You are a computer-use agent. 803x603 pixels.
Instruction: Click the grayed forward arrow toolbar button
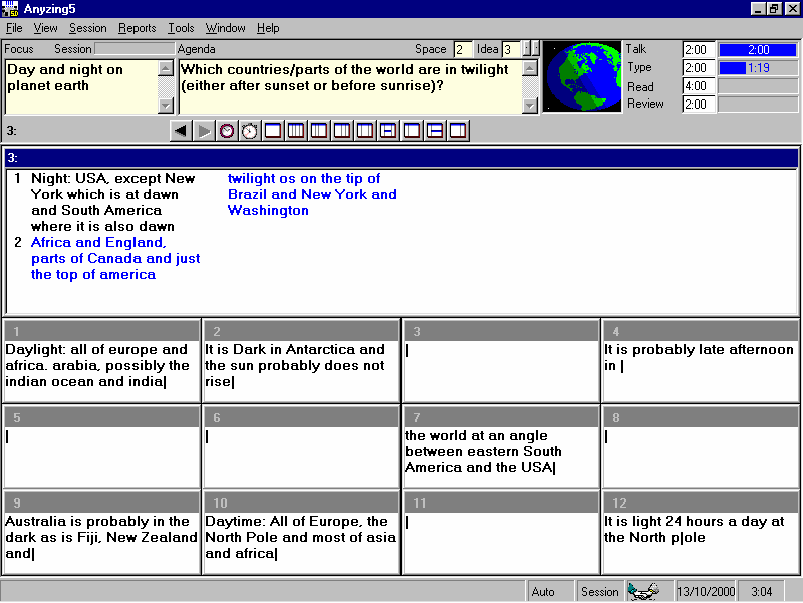pyautogui.click(x=204, y=131)
